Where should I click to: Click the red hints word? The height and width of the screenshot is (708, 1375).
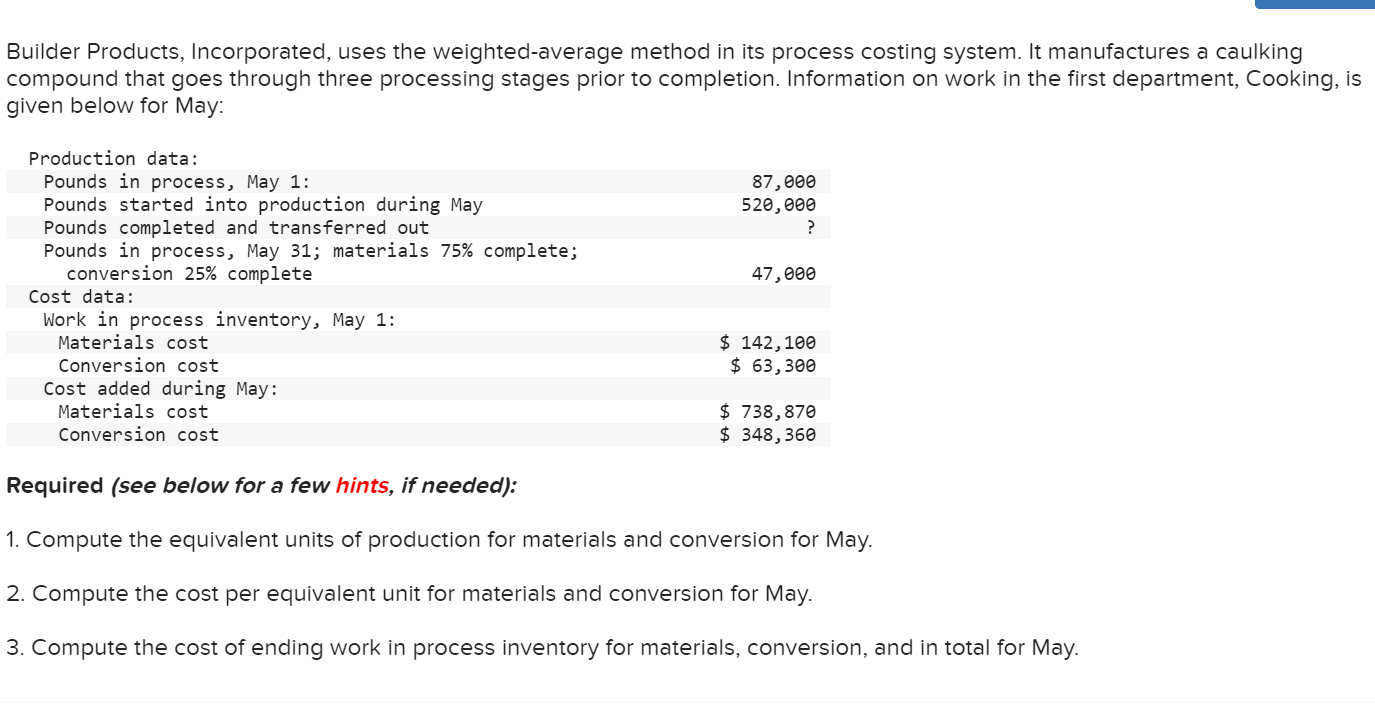click(x=362, y=486)
